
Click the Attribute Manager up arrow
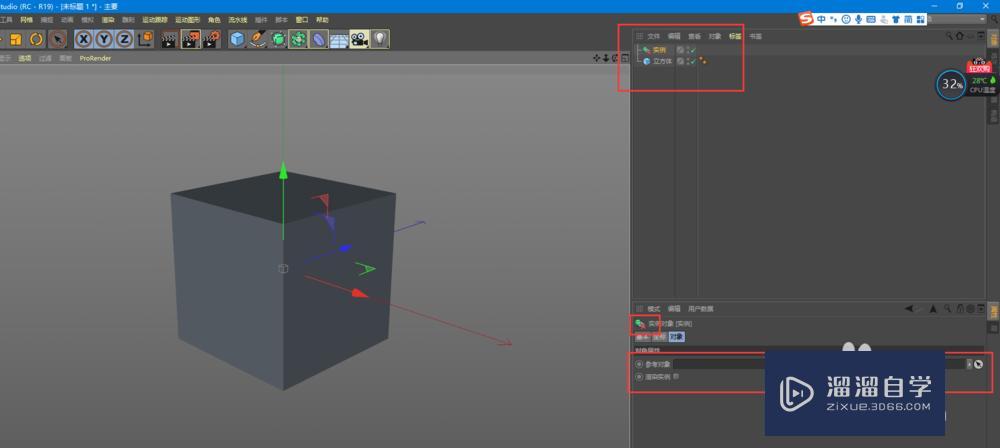pos(933,309)
